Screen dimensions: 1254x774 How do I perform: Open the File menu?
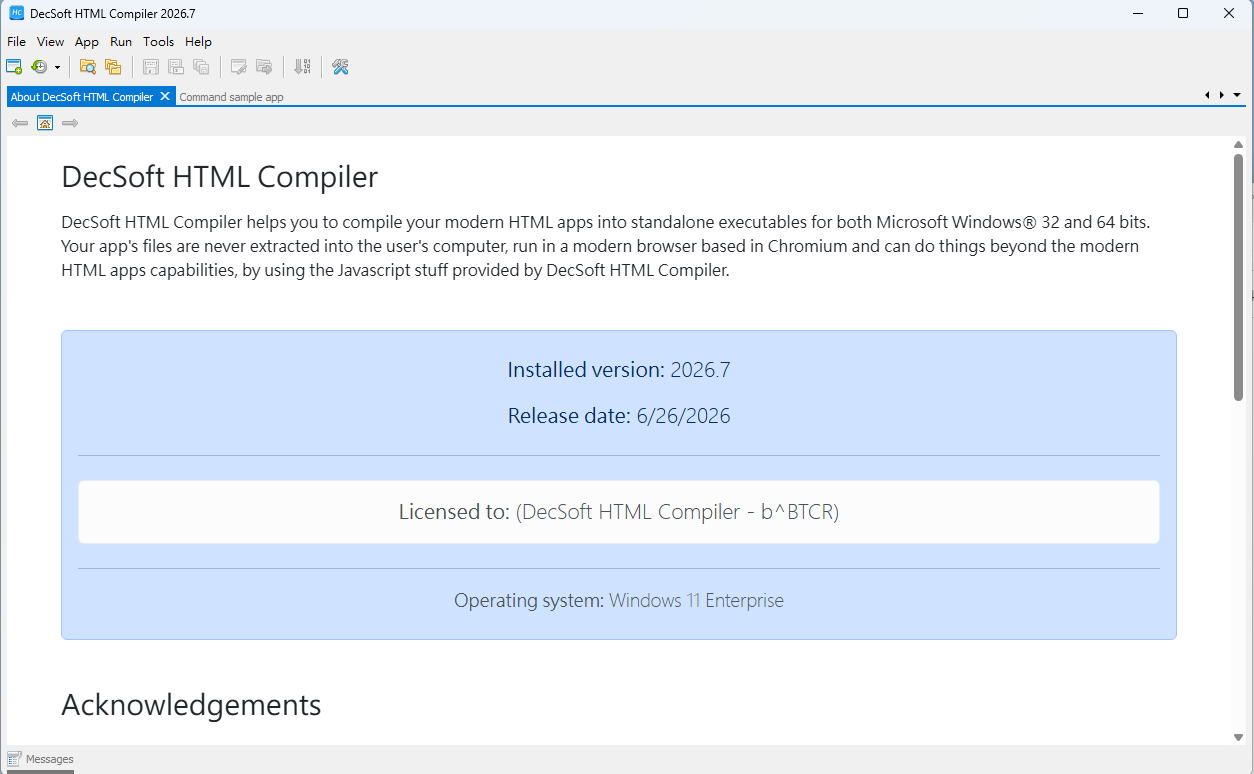click(x=16, y=42)
